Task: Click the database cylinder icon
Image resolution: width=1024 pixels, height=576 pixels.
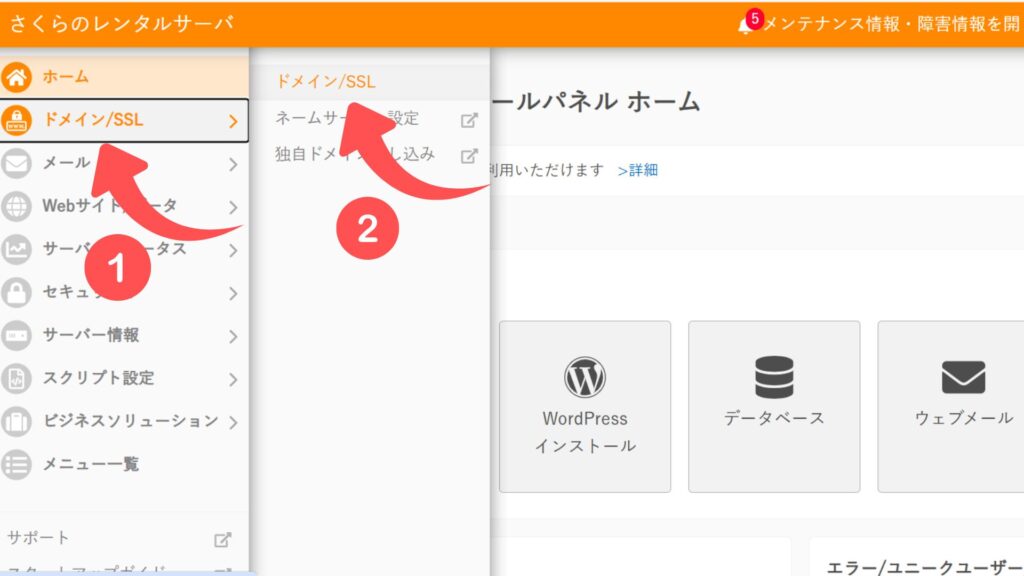Action: 774,377
